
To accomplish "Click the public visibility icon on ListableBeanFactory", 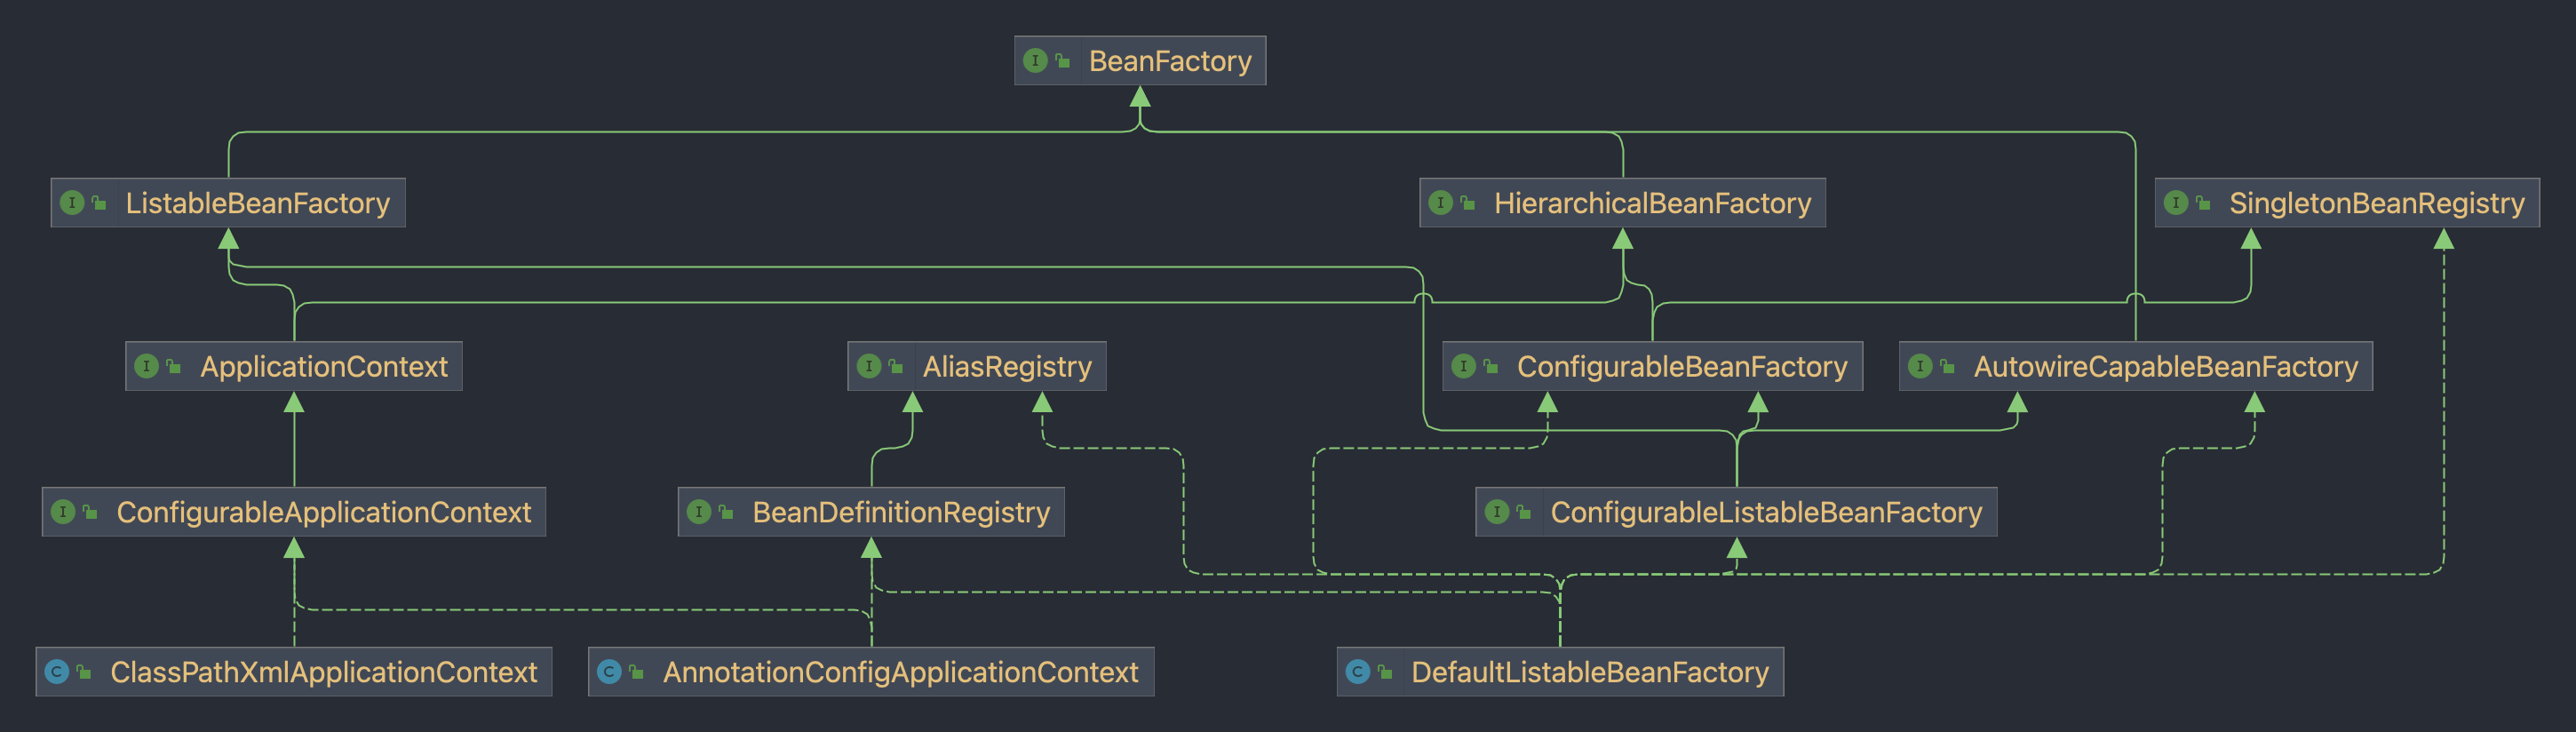I will pyautogui.click(x=99, y=203).
